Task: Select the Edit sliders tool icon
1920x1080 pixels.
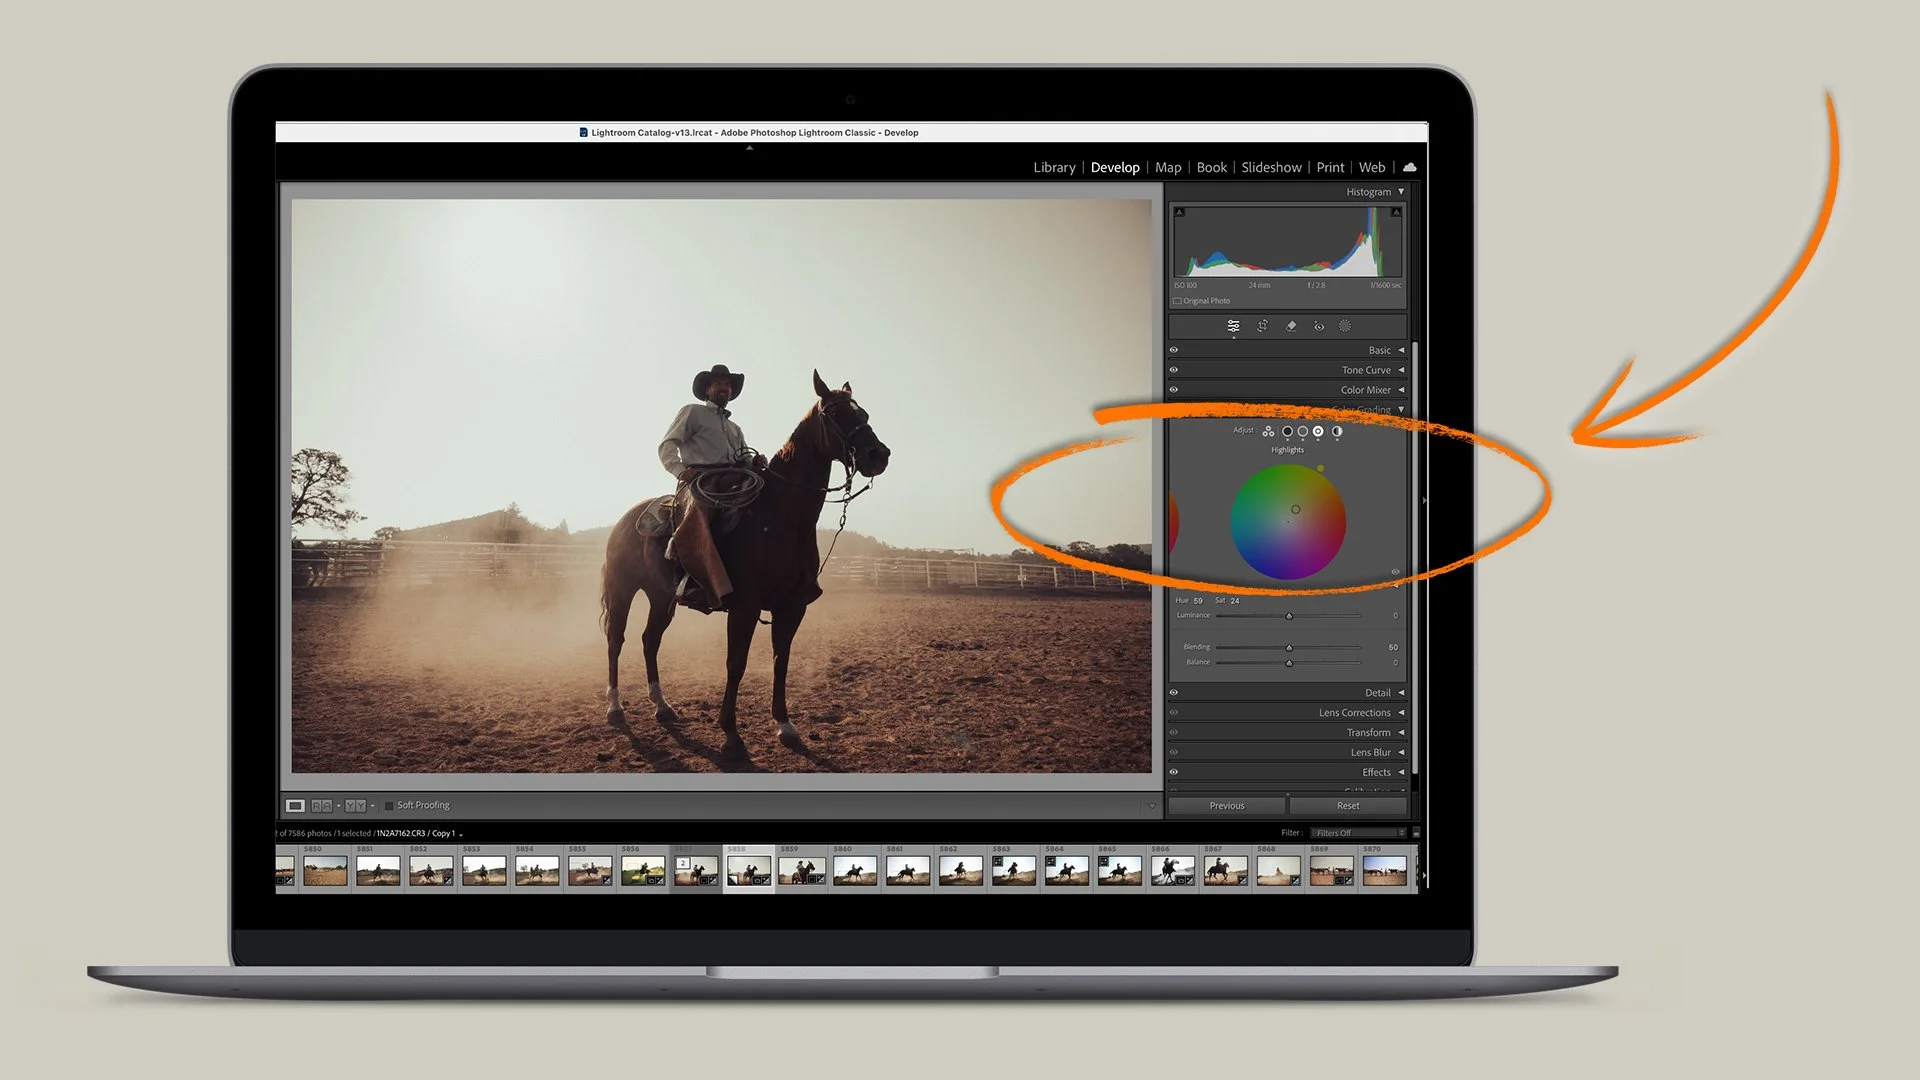Action: [x=1233, y=326]
